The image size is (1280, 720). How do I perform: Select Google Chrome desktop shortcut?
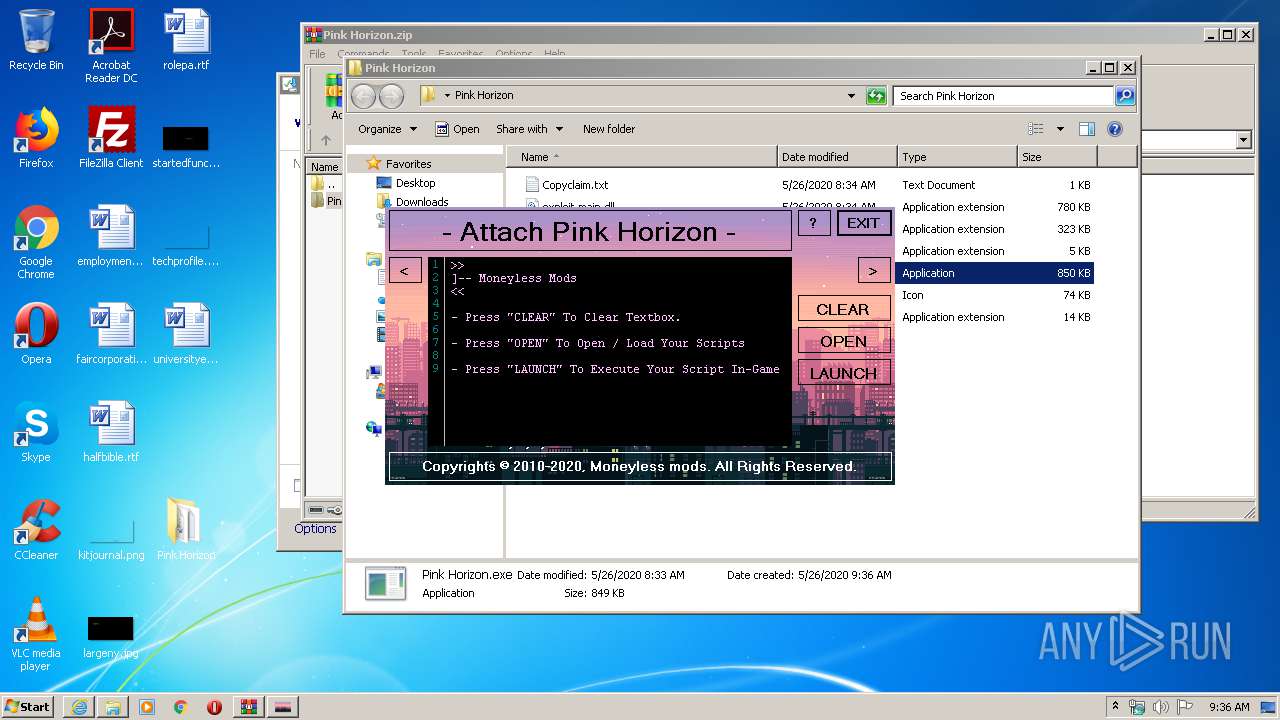pyautogui.click(x=36, y=242)
